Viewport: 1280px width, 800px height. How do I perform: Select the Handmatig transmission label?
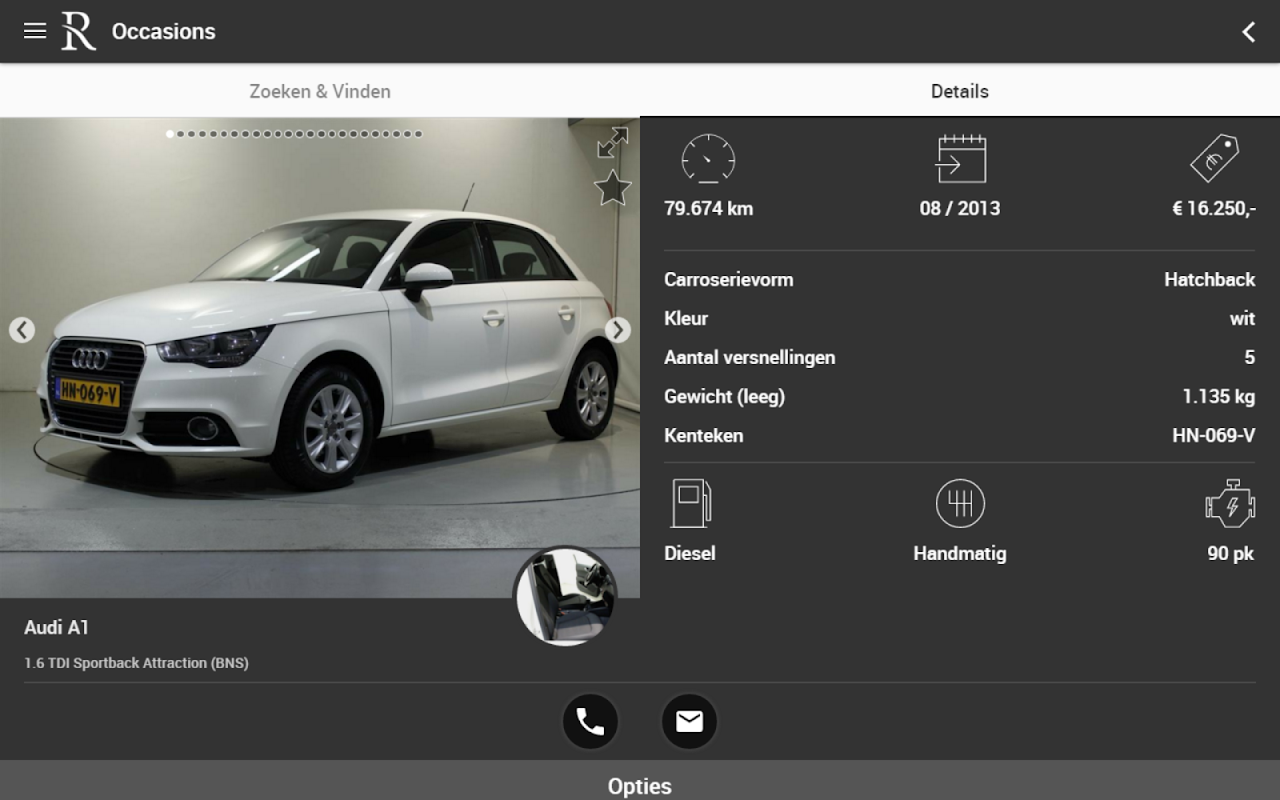coord(960,554)
